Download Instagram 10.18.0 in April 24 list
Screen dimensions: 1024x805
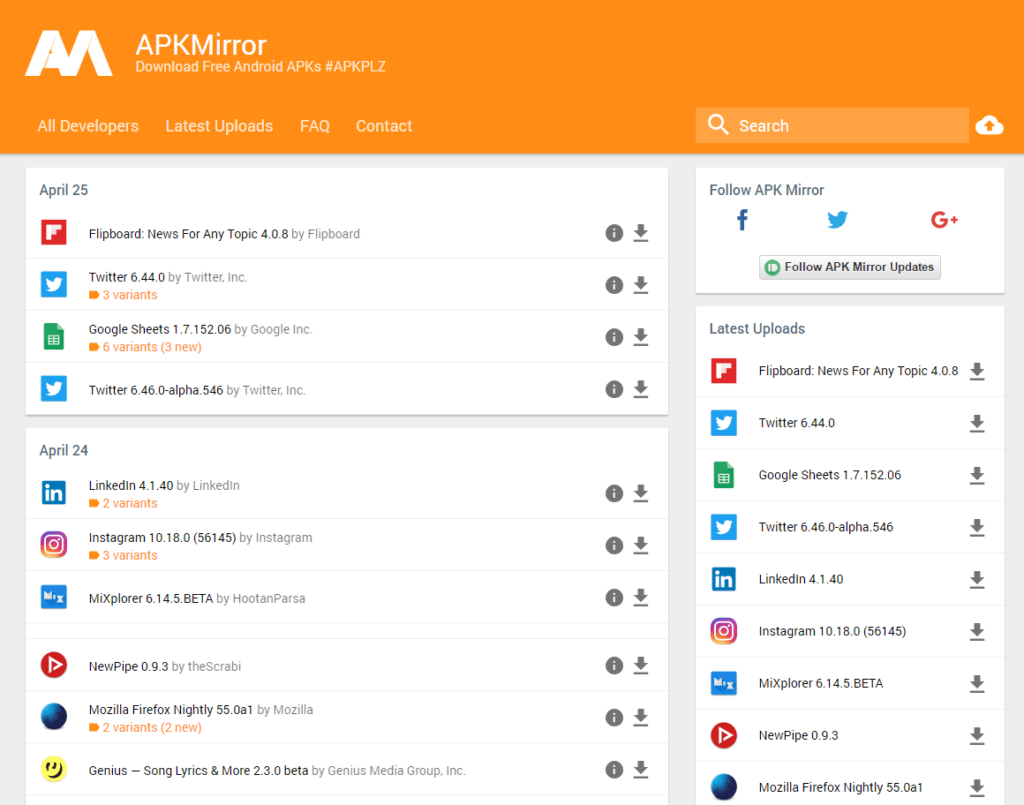pos(641,545)
